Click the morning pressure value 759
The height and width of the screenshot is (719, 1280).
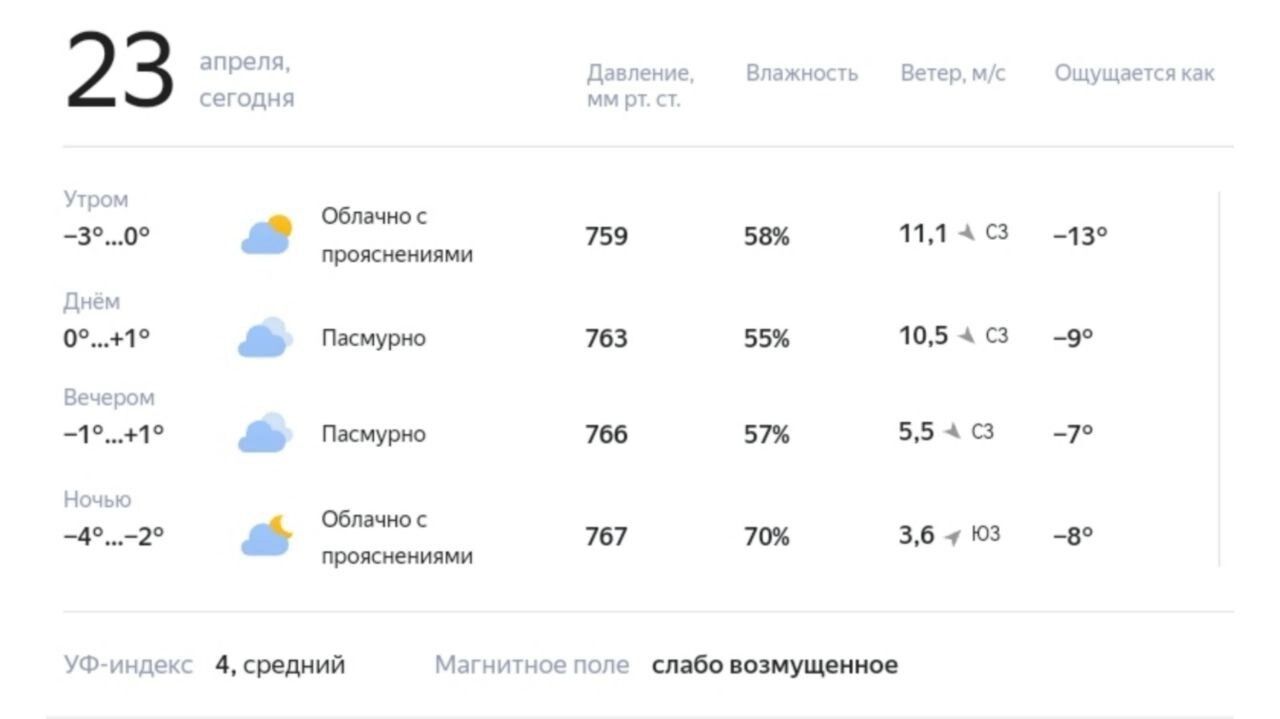[607, 237]
